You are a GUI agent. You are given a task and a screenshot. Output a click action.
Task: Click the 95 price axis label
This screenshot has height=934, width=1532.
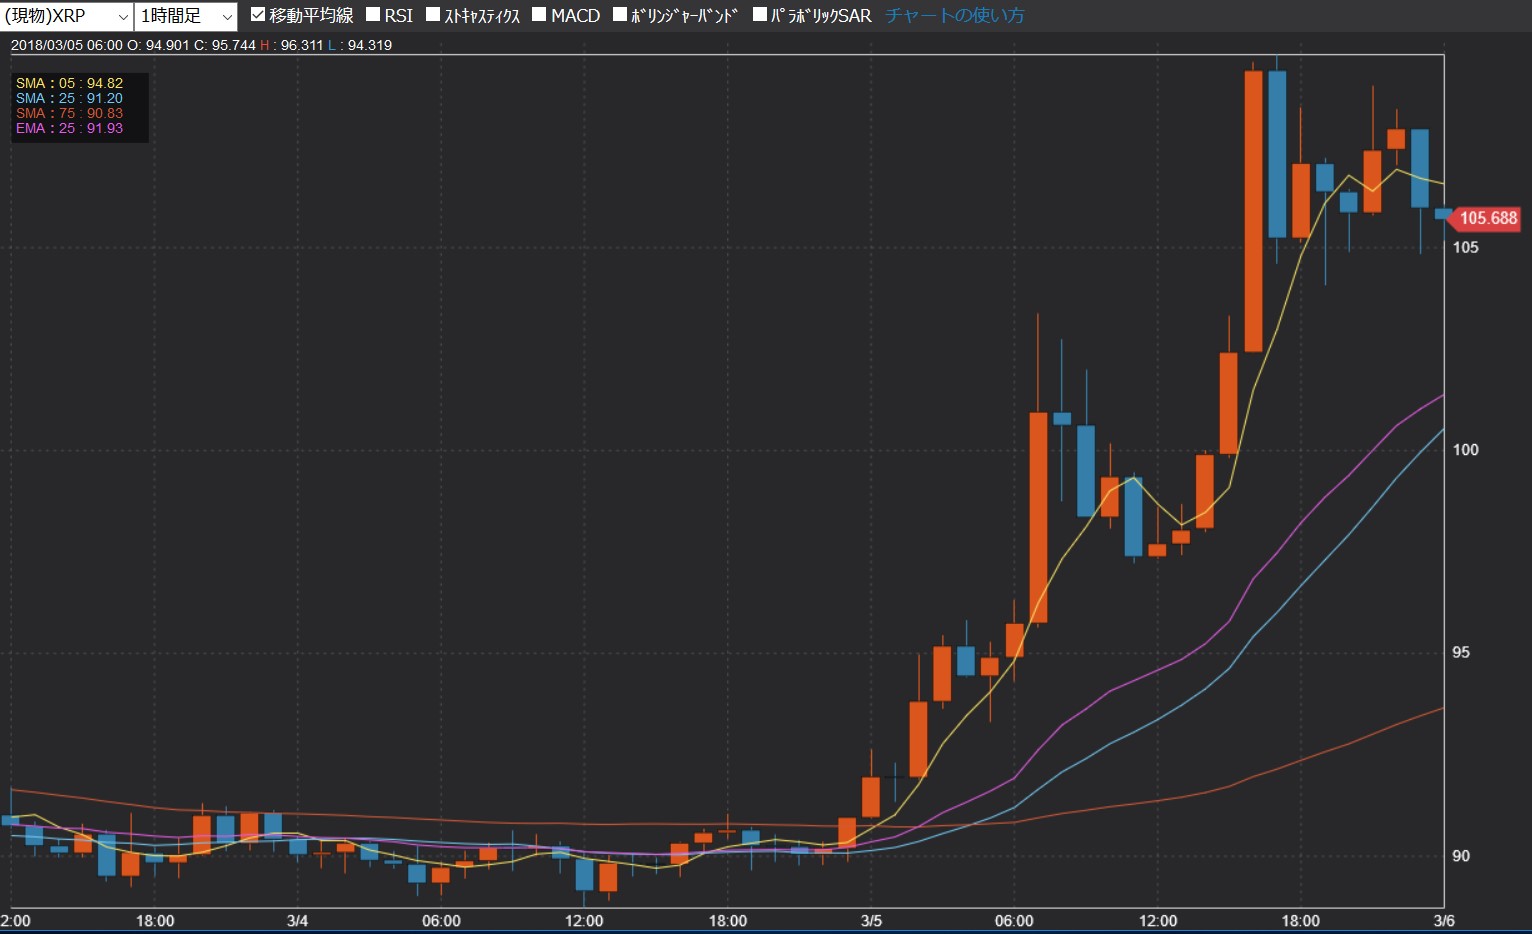(x=1461, y=653)
